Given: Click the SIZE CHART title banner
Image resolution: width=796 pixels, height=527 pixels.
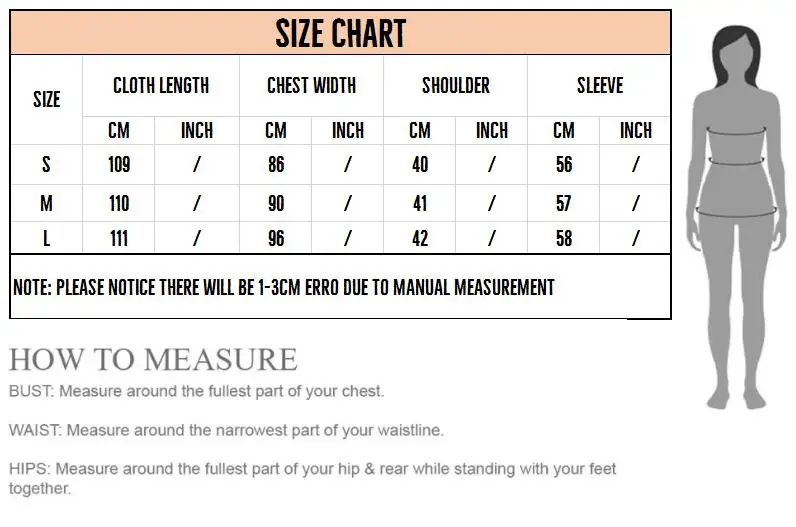Looking at the screenshot, I should pos(340,33).
